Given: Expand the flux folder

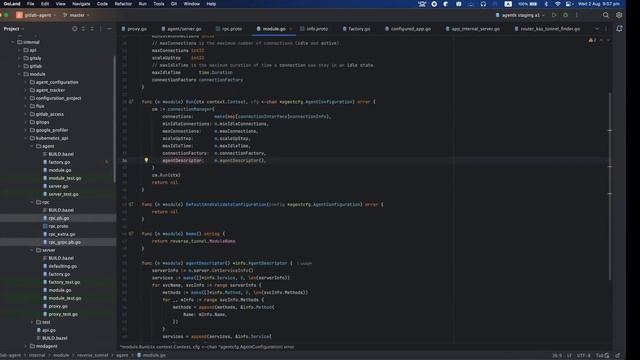Looking at the screenshot, I should click(x=26, y=106).
